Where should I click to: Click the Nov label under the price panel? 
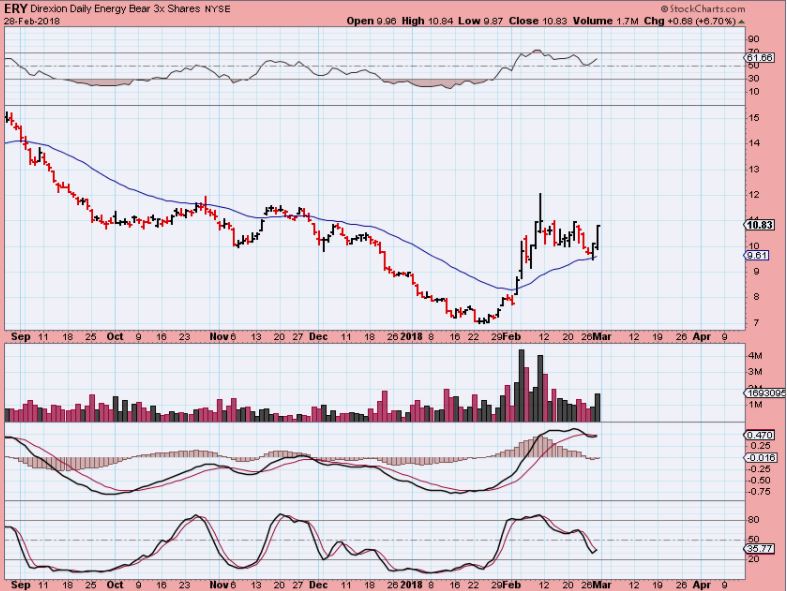tap(218, 337)
